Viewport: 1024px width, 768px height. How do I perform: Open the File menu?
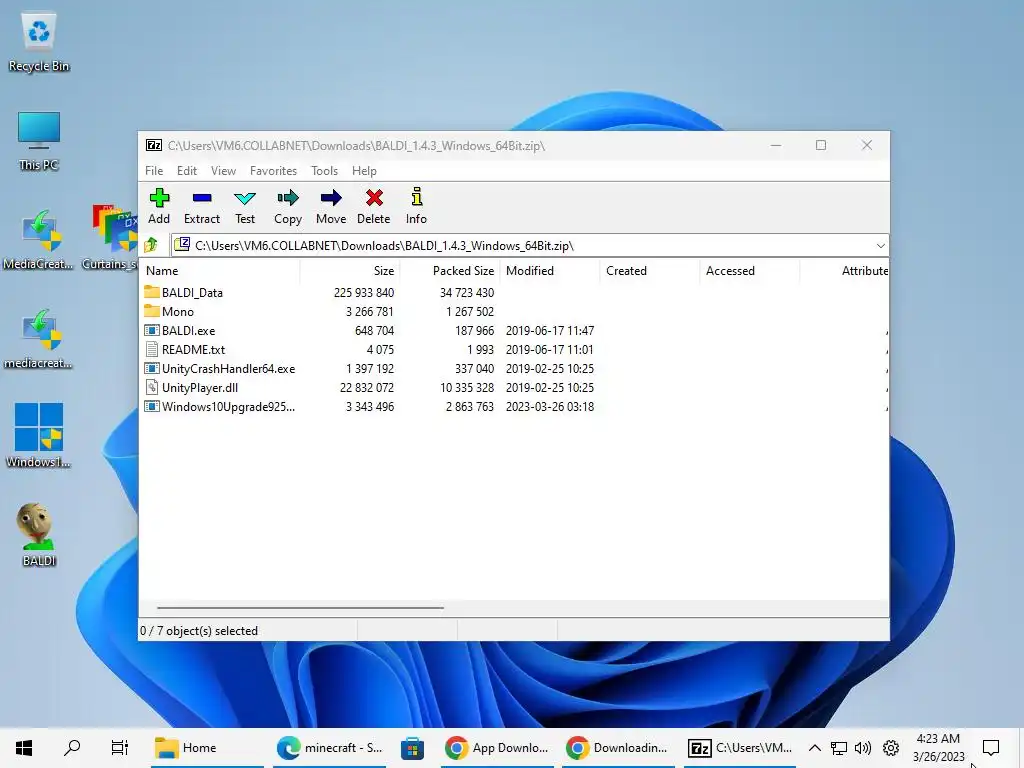click(154, 170)
